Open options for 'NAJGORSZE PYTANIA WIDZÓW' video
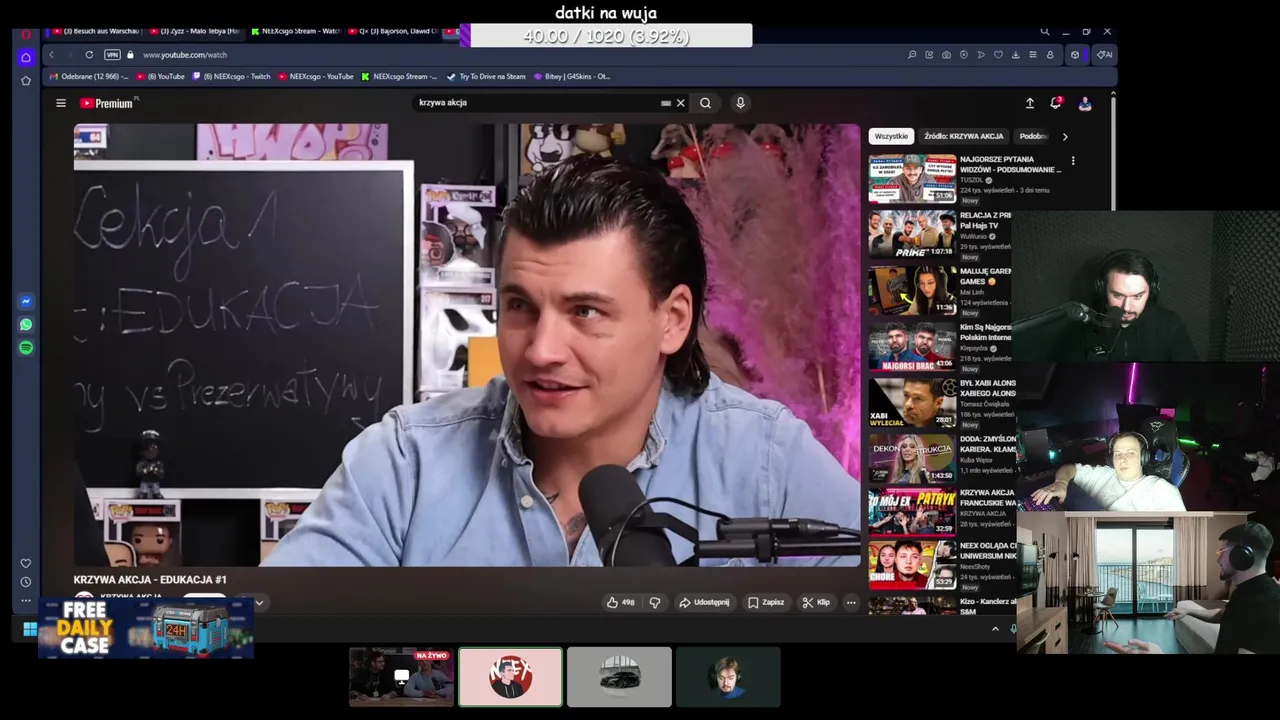 click(x=1073, y=160)
